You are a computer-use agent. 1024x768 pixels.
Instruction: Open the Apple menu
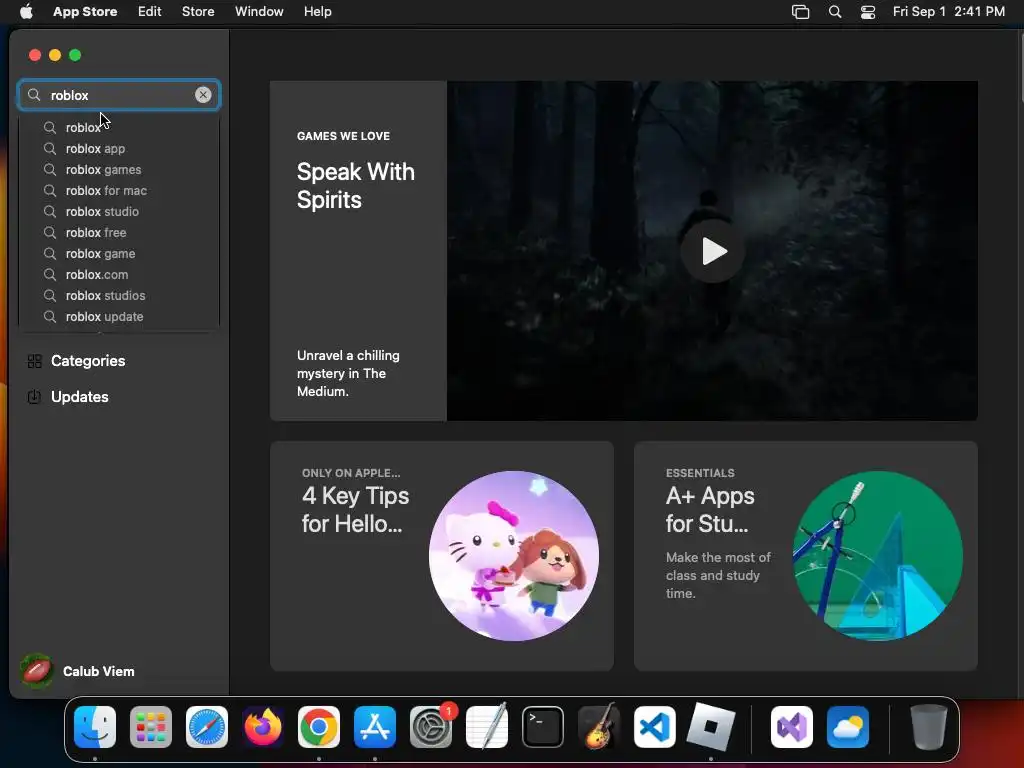25,12
